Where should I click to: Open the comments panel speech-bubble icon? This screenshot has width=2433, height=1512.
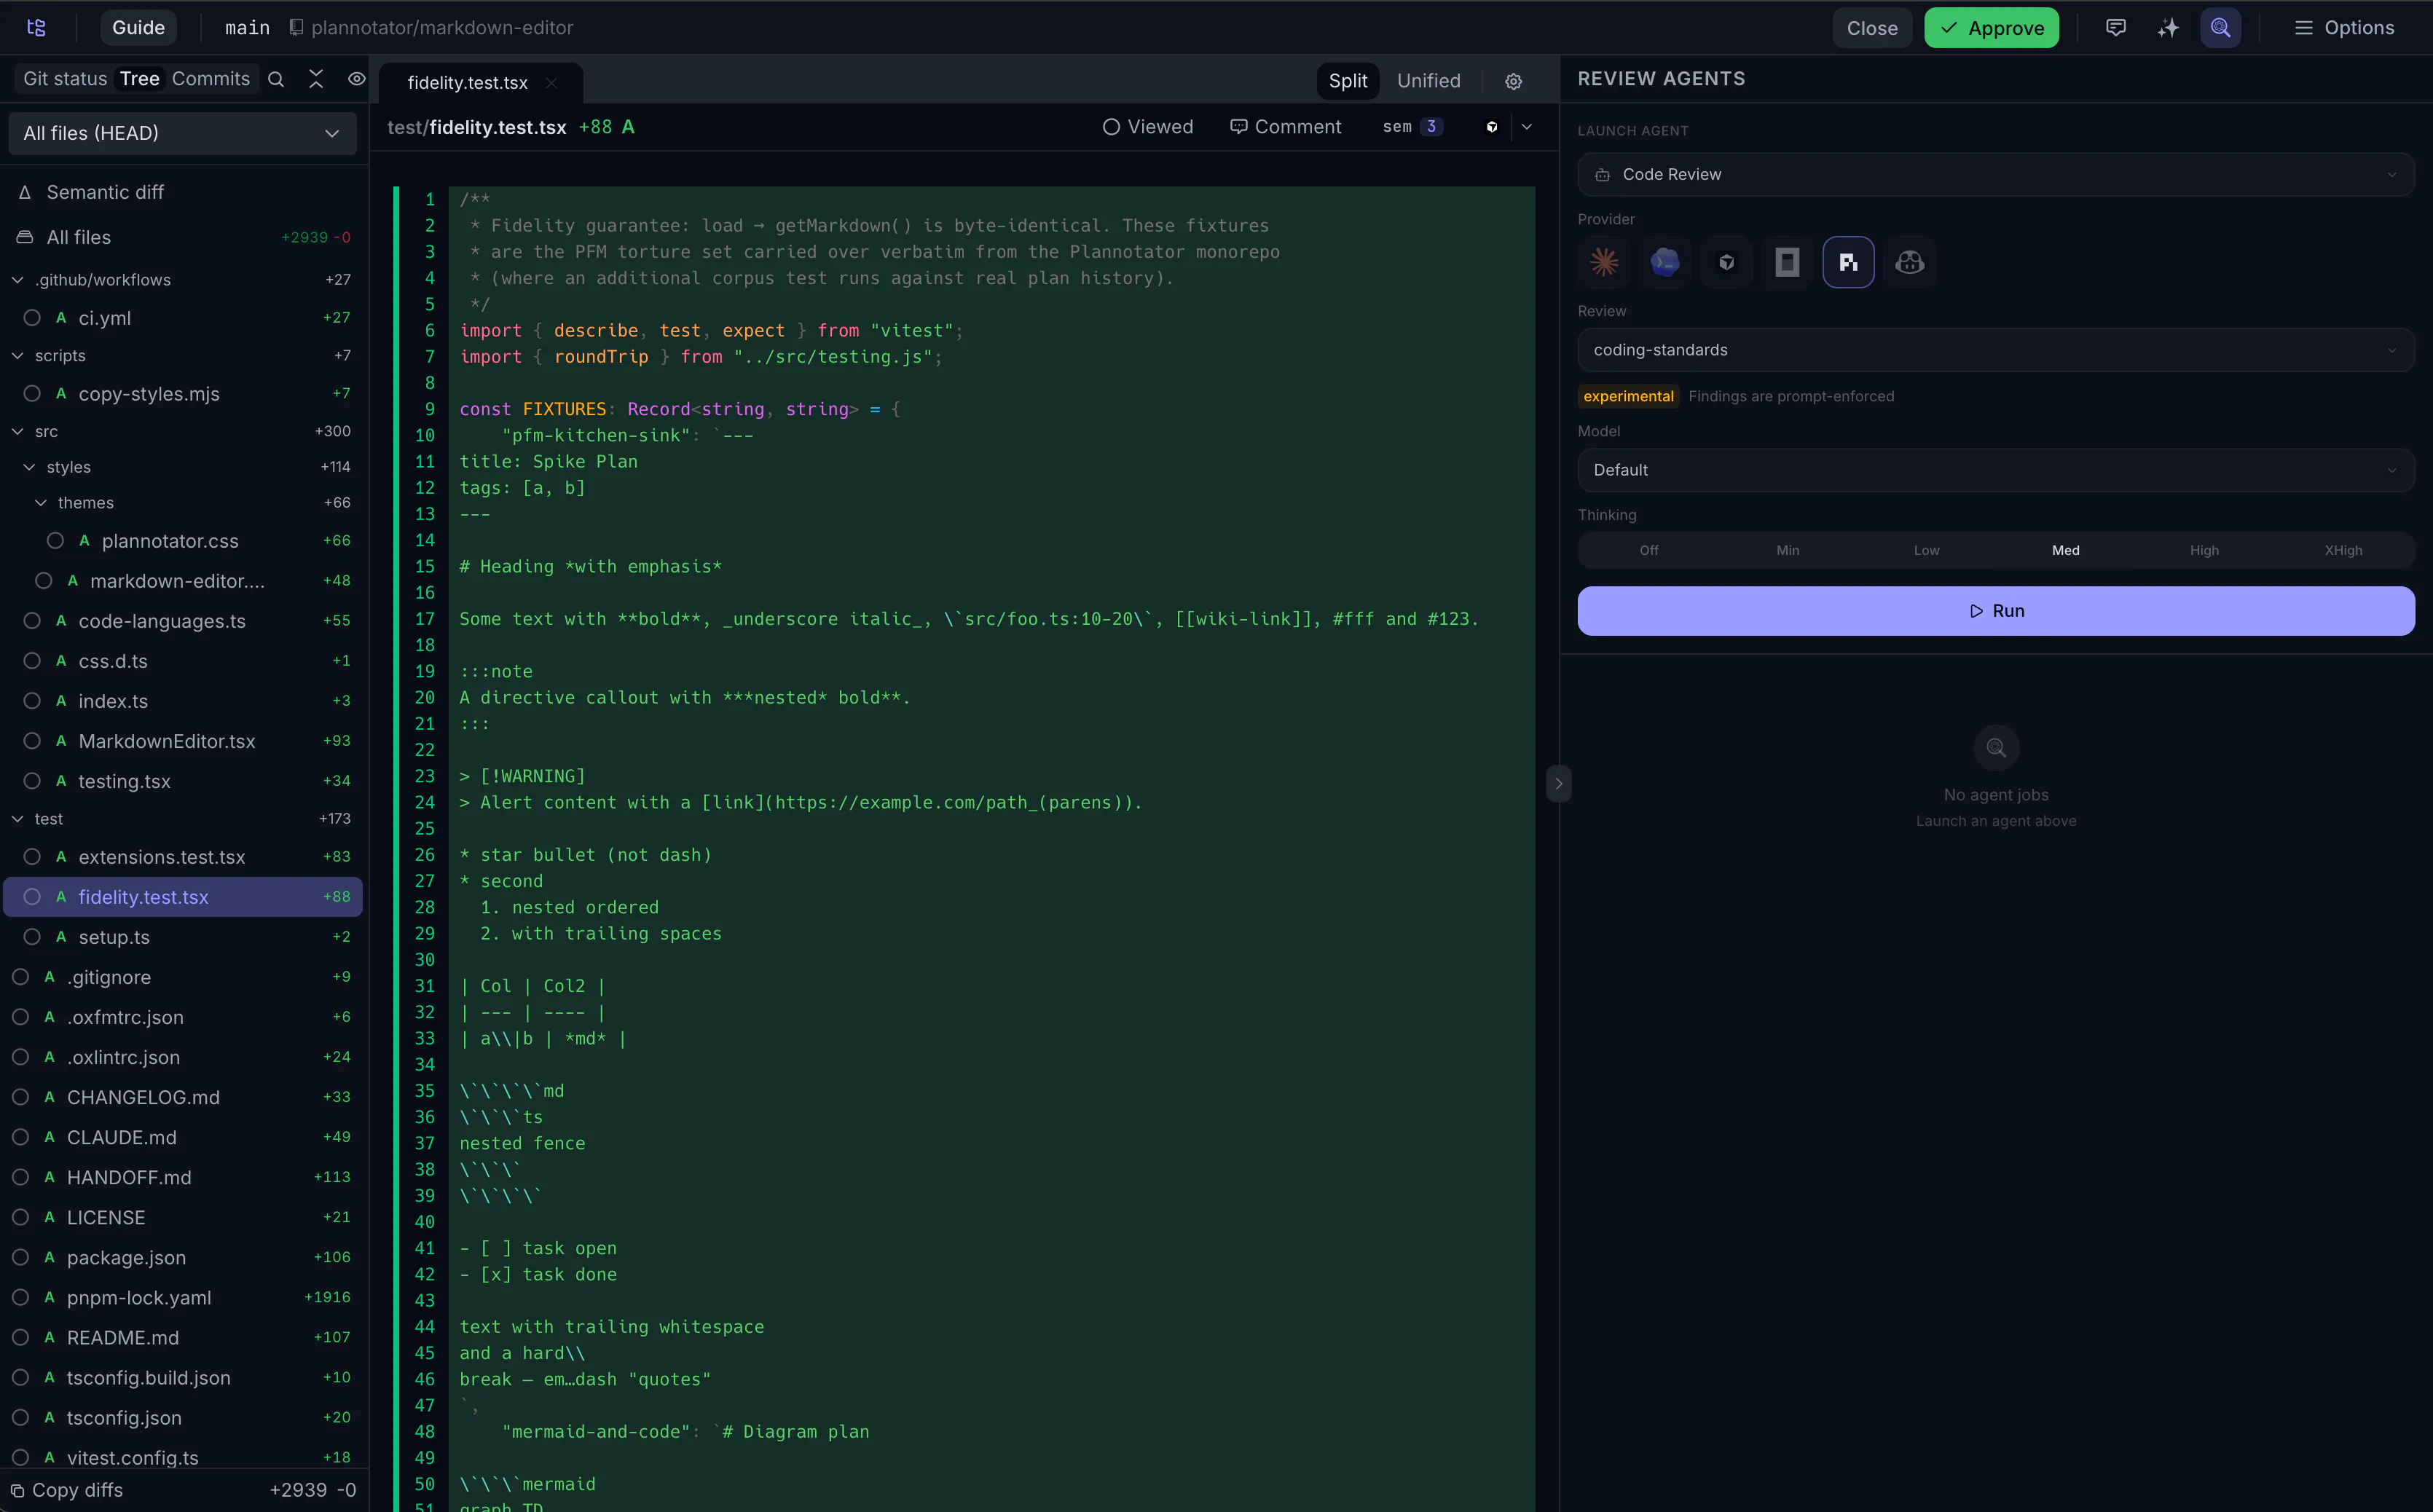[2116, 27]
